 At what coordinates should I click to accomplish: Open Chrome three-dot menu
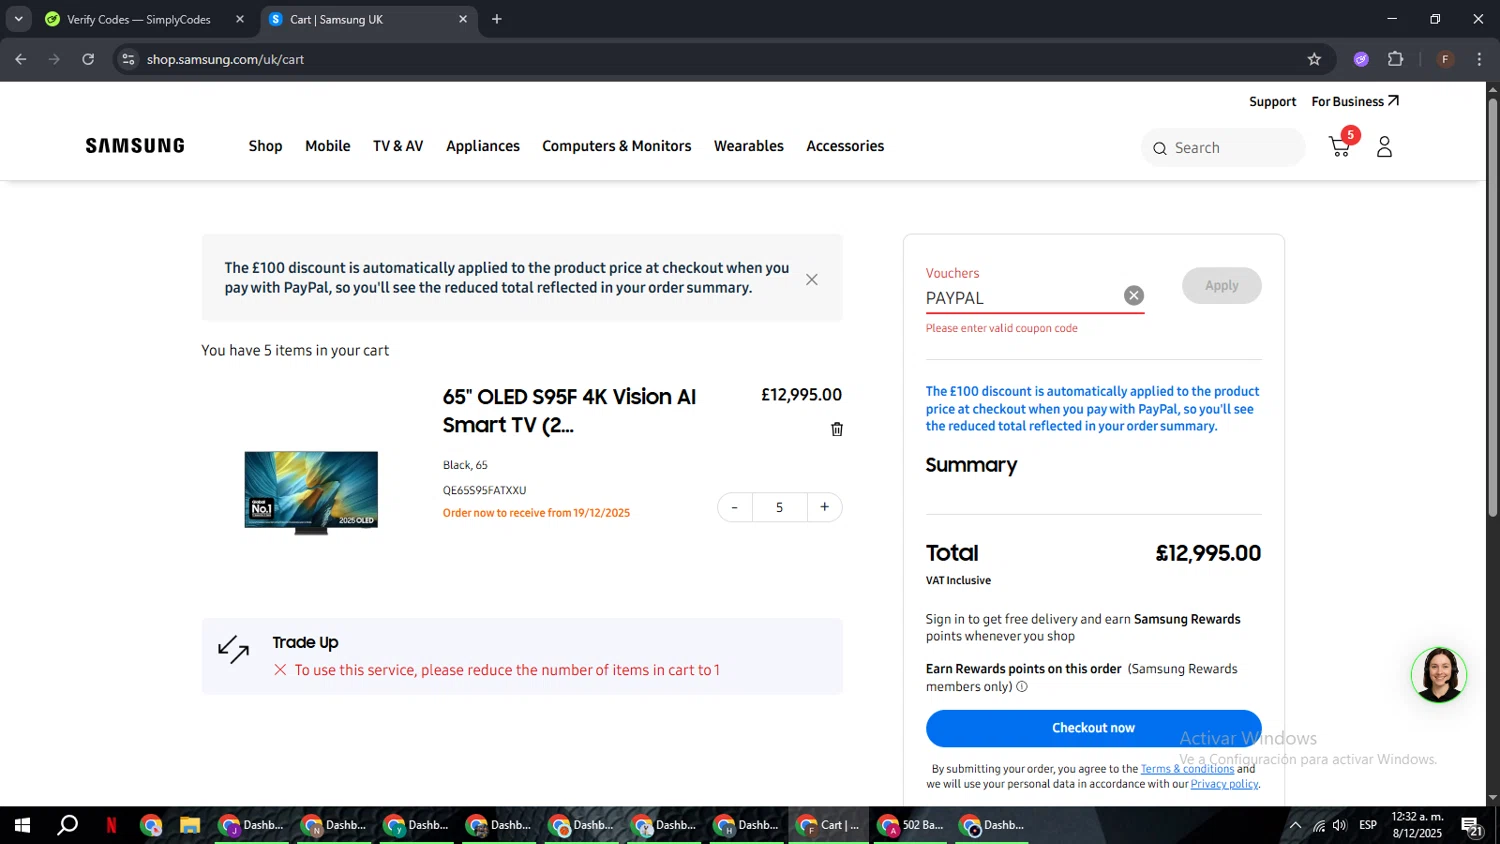[x=1479, y=59]
